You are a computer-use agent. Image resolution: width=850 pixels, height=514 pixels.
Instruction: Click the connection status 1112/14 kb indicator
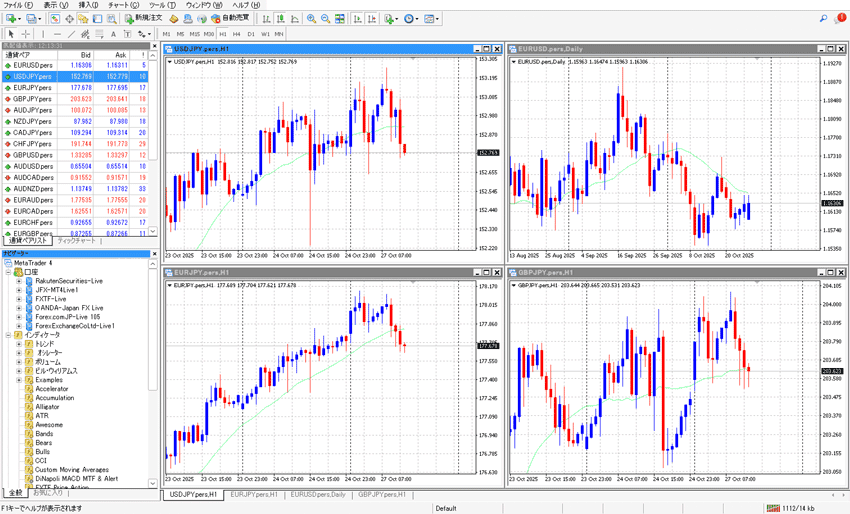[792, 508]
